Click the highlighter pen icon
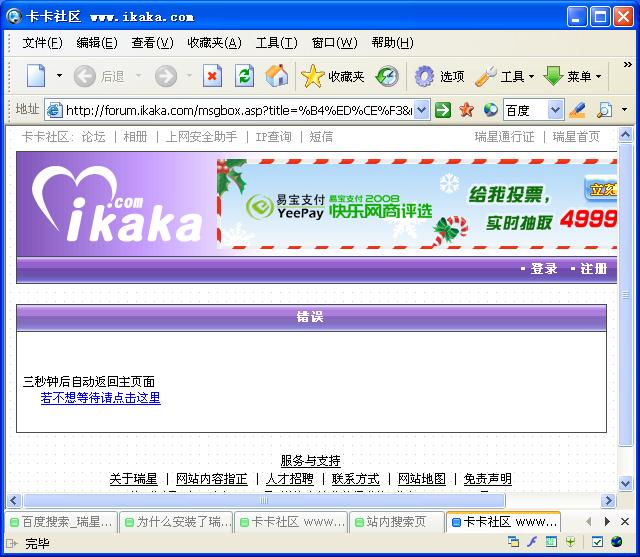 point(578,110)
